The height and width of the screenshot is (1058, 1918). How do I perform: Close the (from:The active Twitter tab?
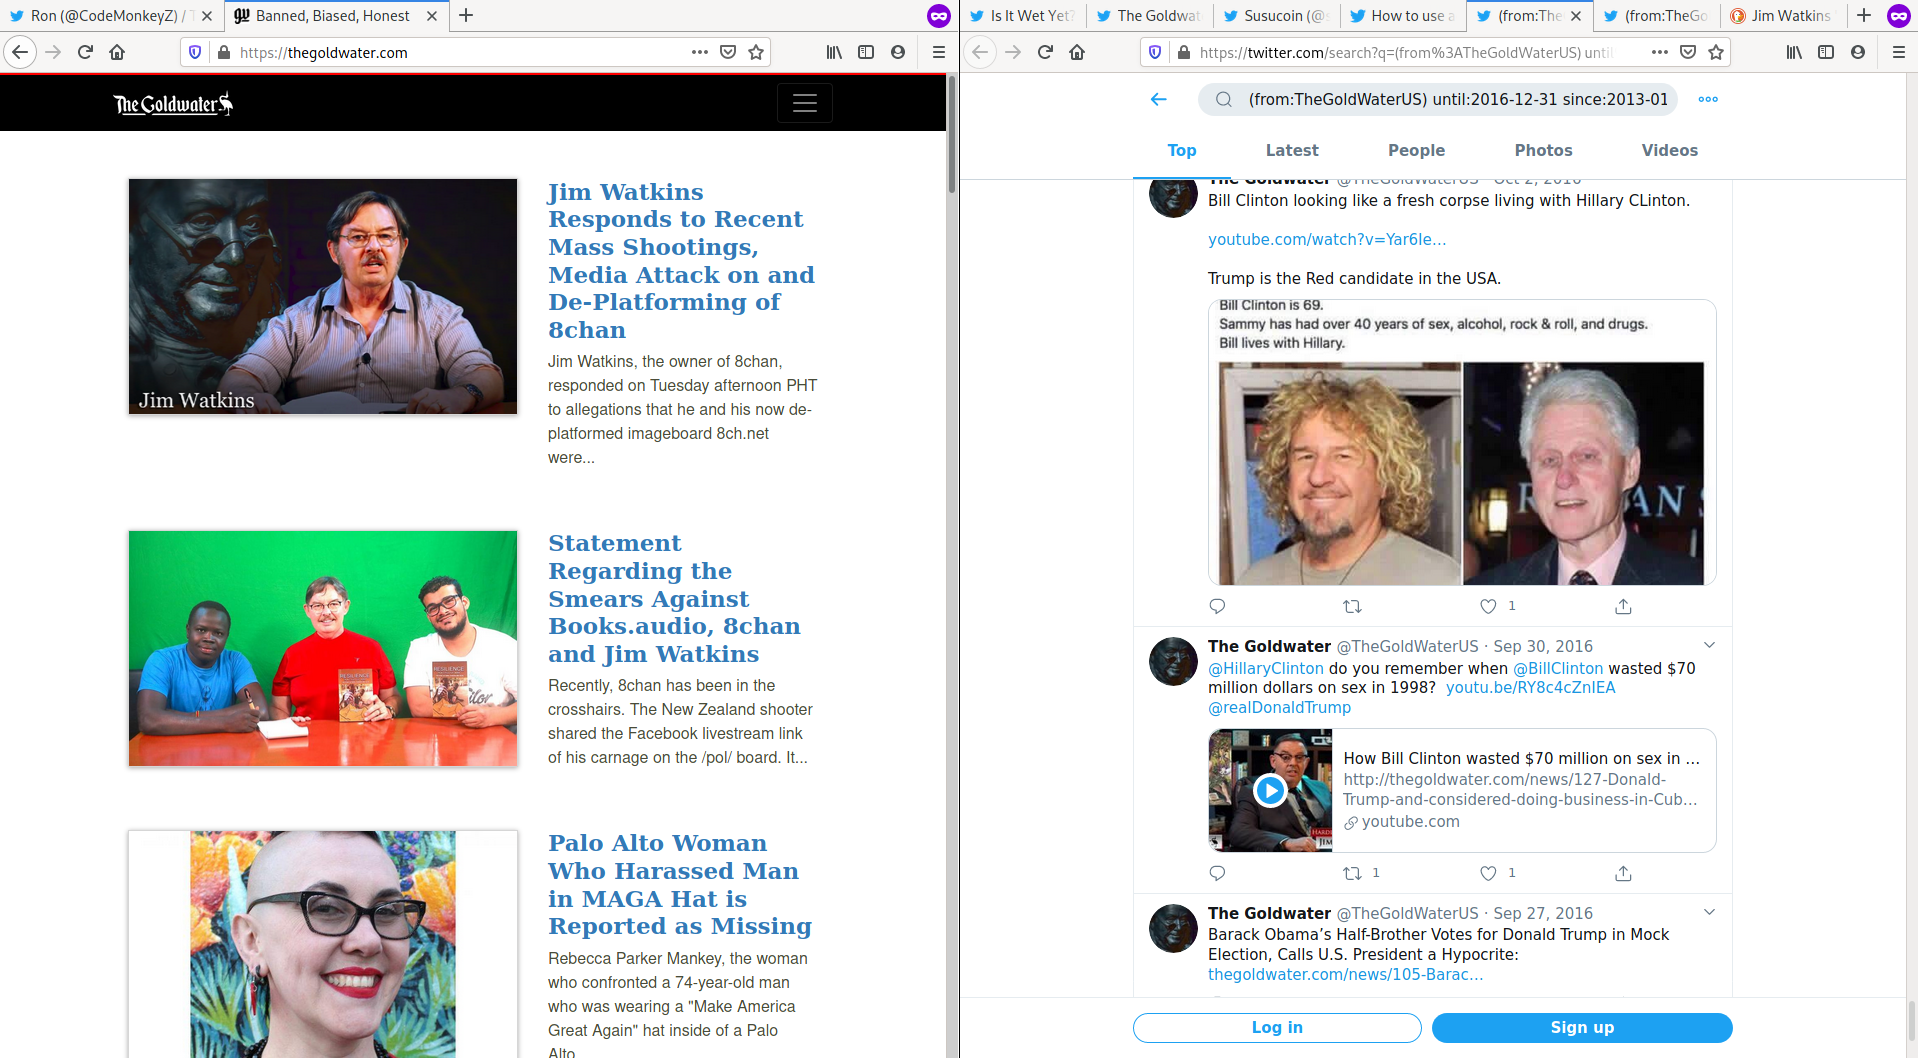(1576, 16)
